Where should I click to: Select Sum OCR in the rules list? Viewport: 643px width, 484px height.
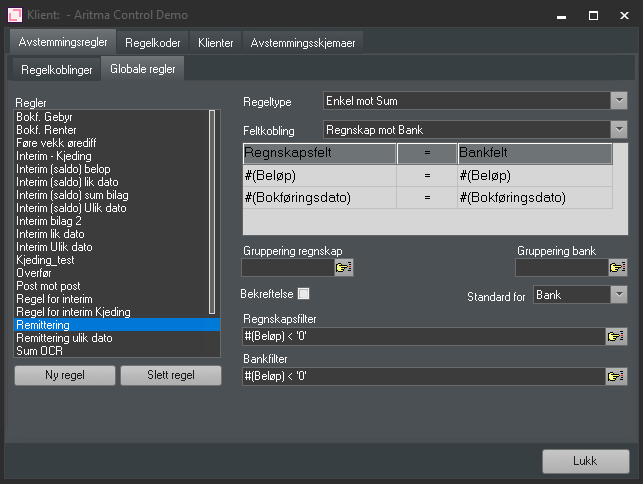tap(38, 350)
